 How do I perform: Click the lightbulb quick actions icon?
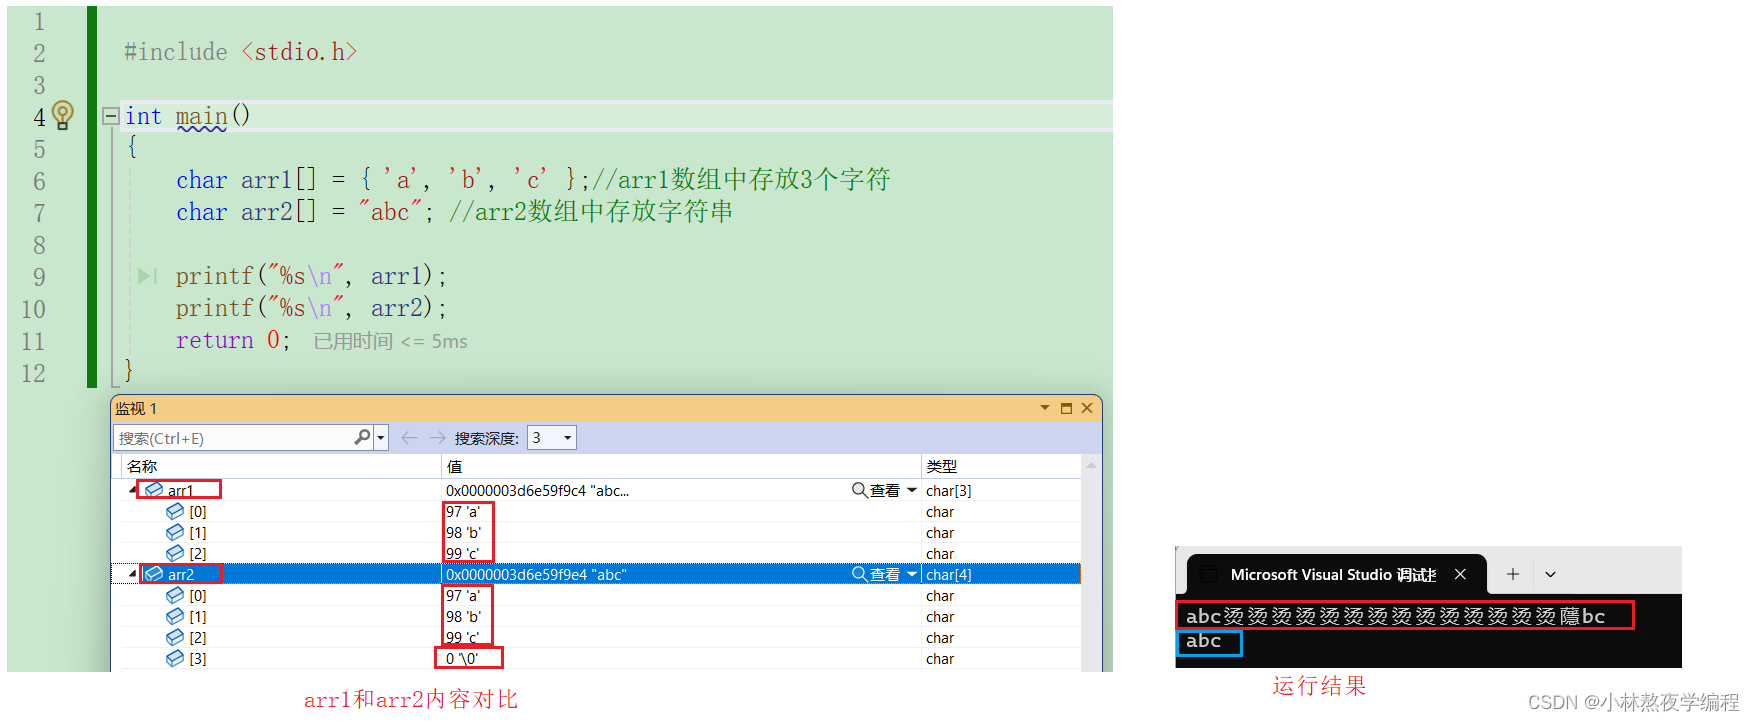[62, 115]
